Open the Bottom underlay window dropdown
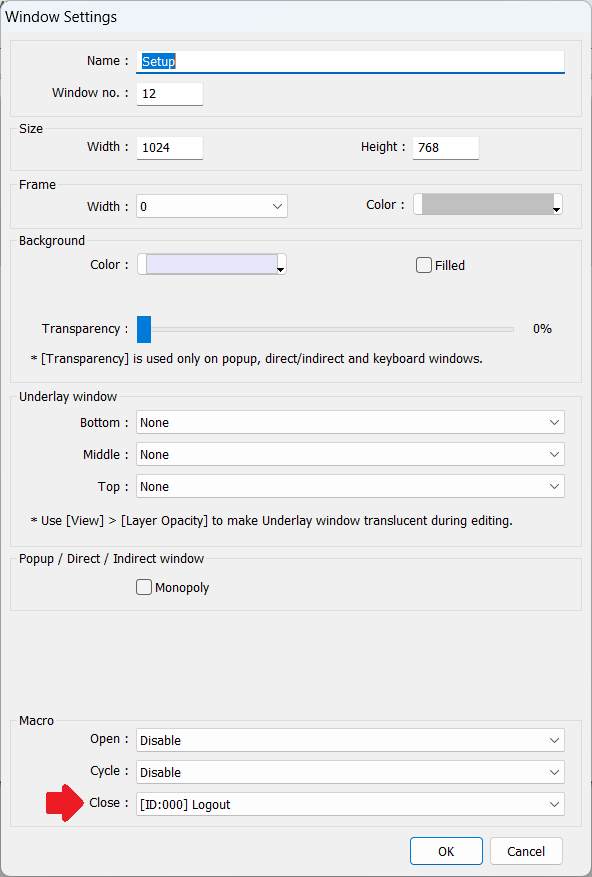Screen dimensions: 592x877 click(x=350, y=422)
